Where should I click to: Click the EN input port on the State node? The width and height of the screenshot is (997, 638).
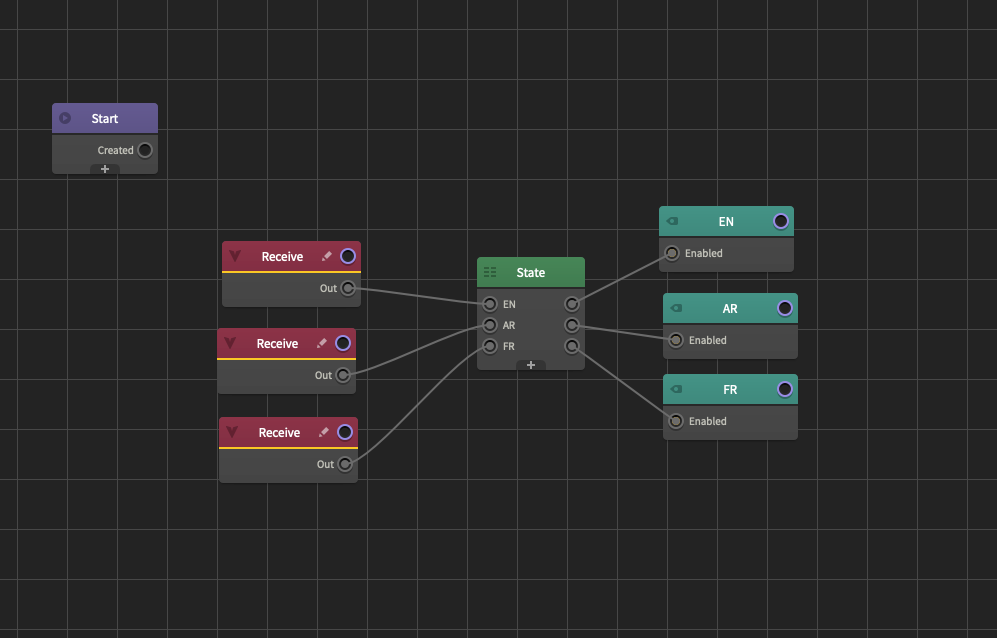(x=490, y=304)
